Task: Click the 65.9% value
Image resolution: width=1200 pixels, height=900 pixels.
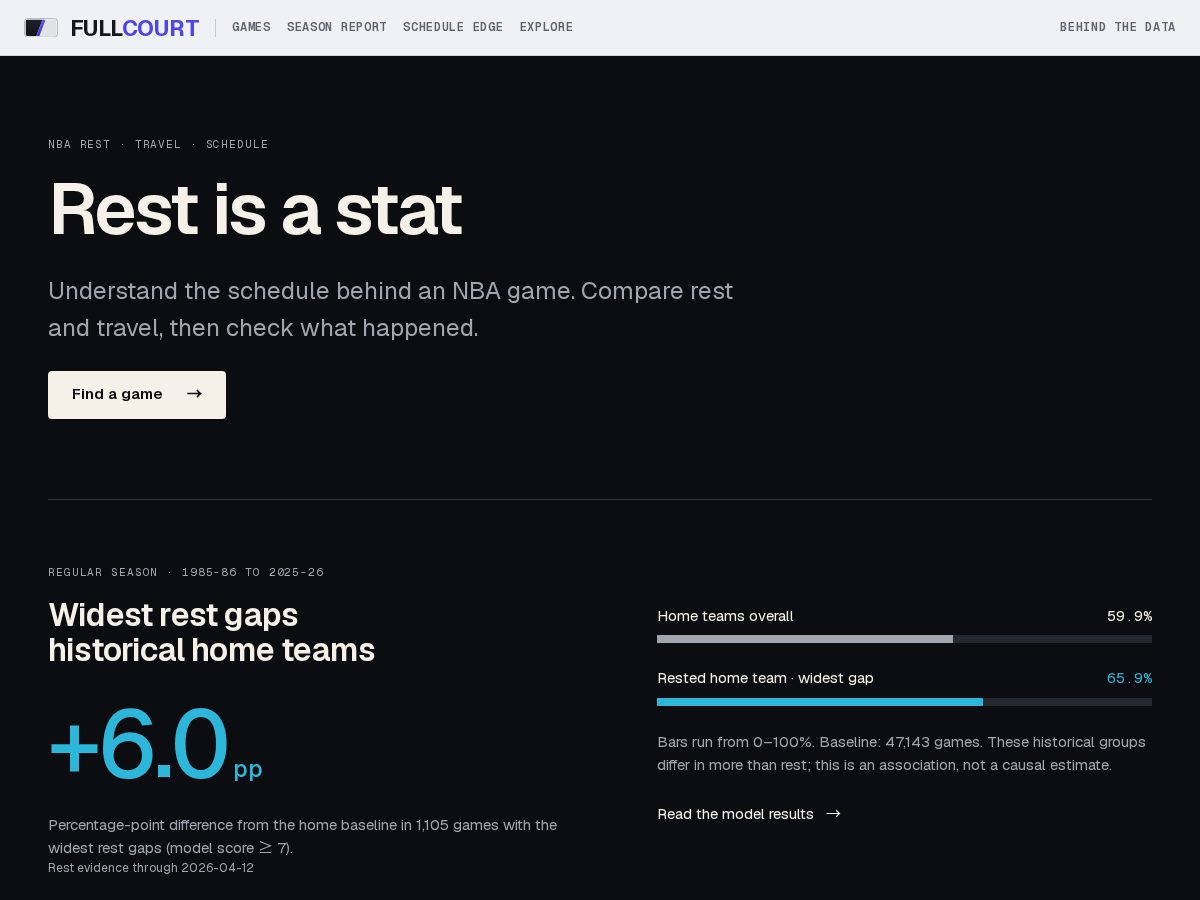Action: (x=1129, y=678)
